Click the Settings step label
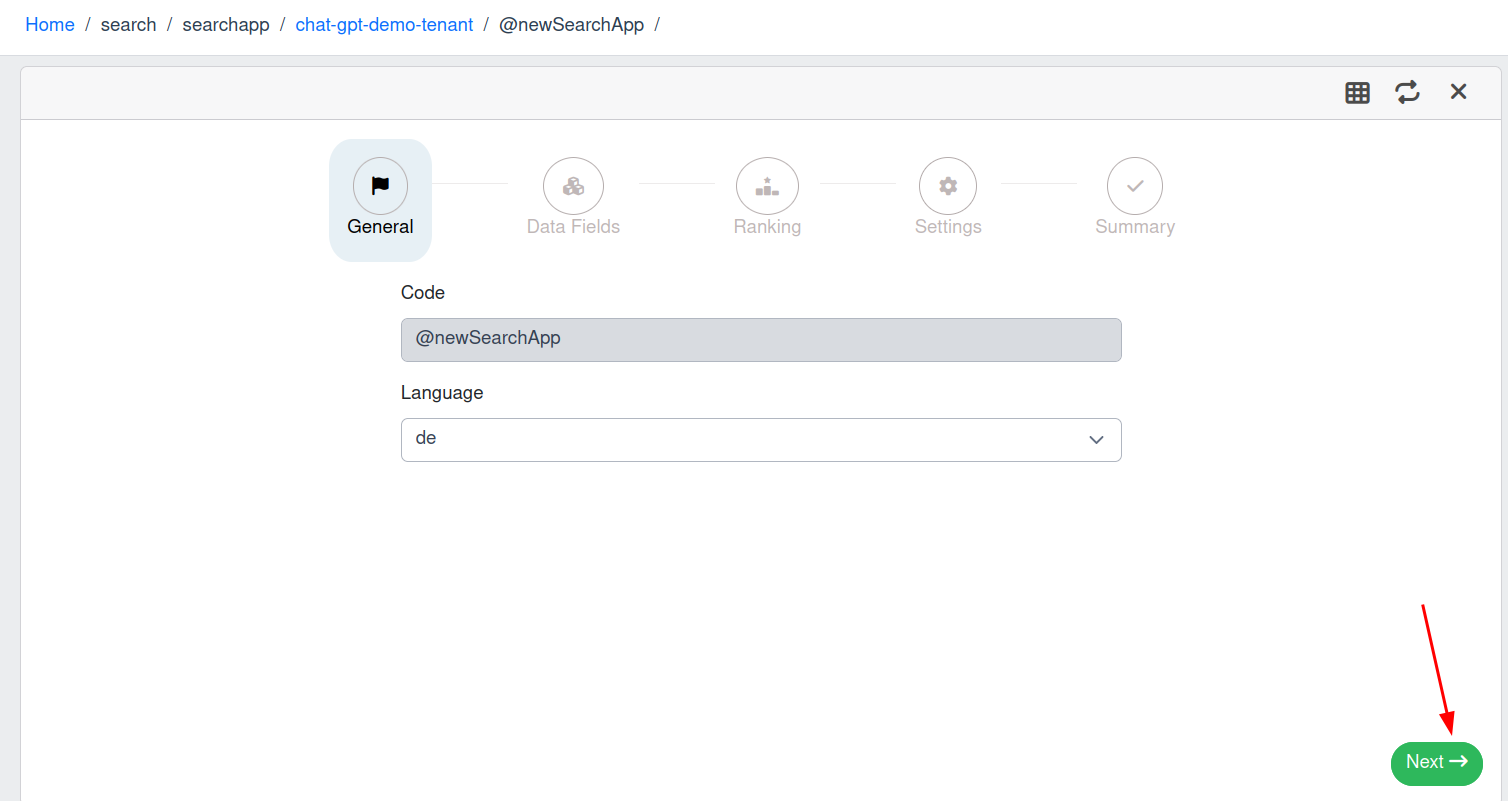Viewport: 1508px width, 801px height. [x=948, y=227]
